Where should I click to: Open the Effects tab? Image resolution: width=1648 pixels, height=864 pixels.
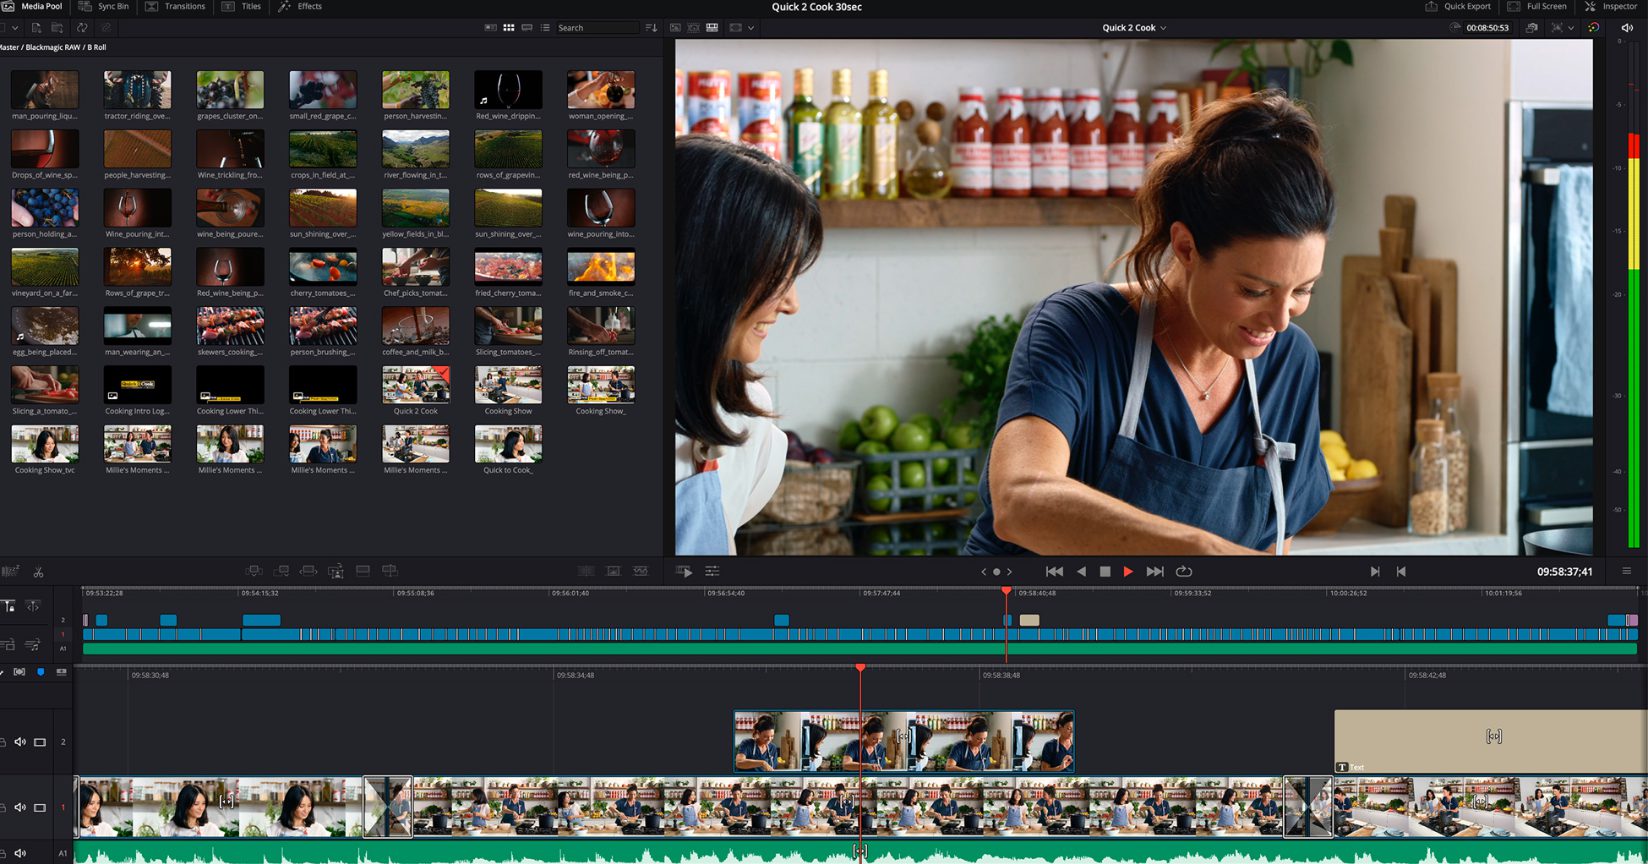[x=300, y=6]
